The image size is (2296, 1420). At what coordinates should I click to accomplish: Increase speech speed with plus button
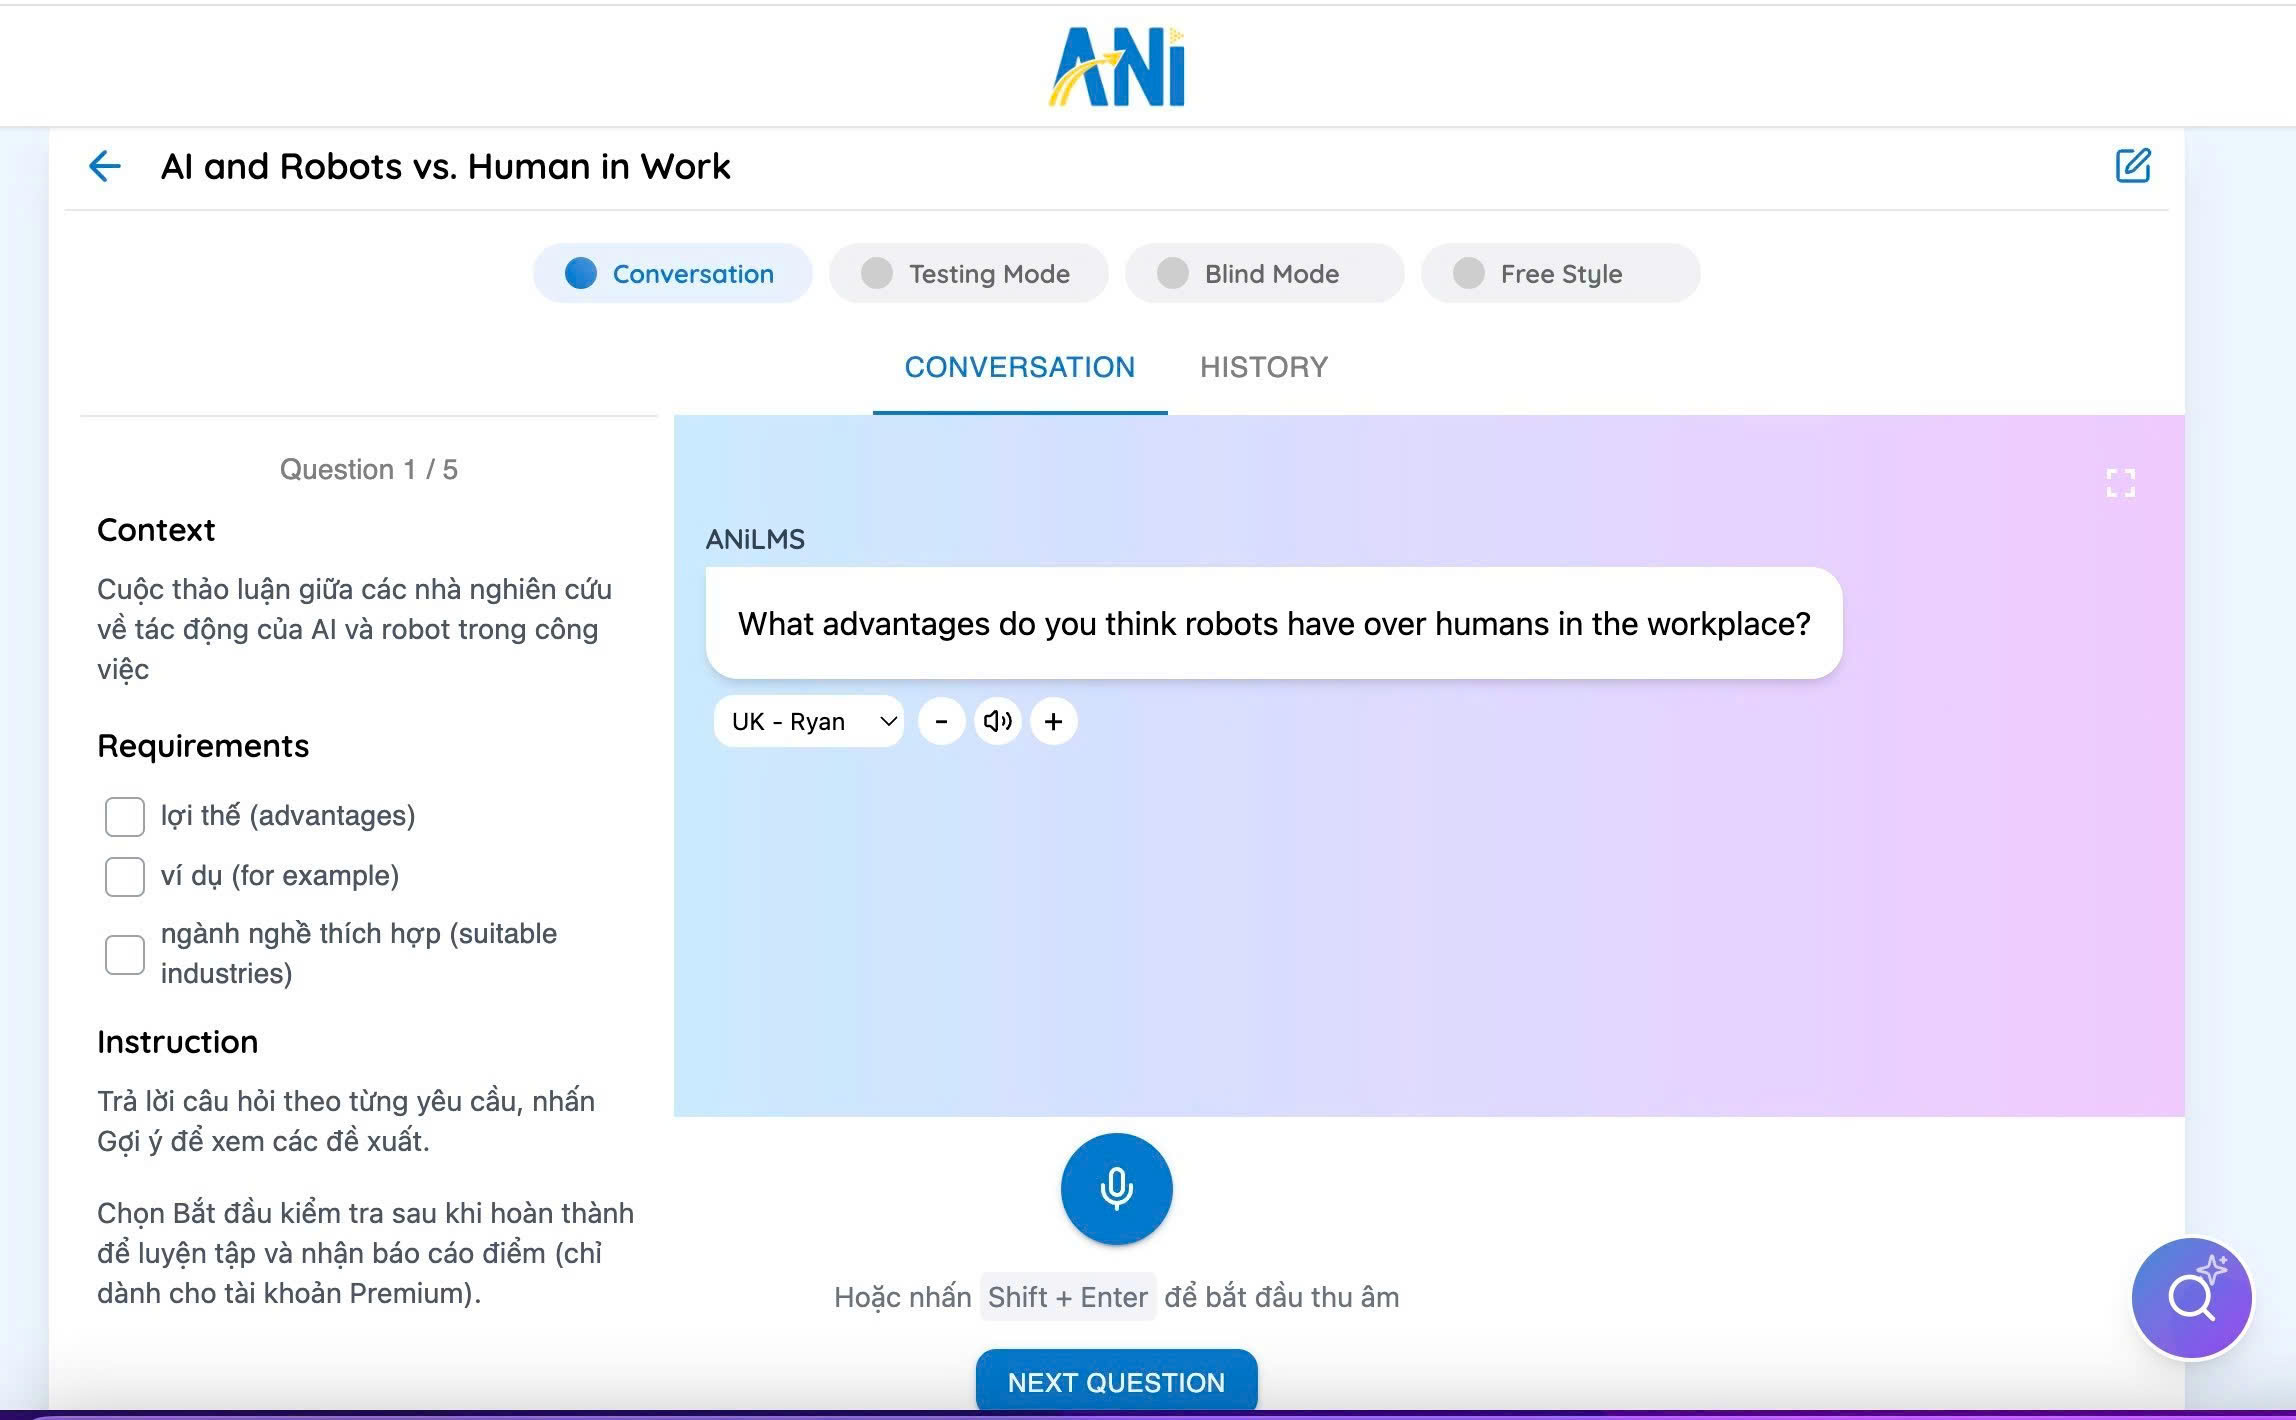pyautogui.click(x=1053, y=721)
